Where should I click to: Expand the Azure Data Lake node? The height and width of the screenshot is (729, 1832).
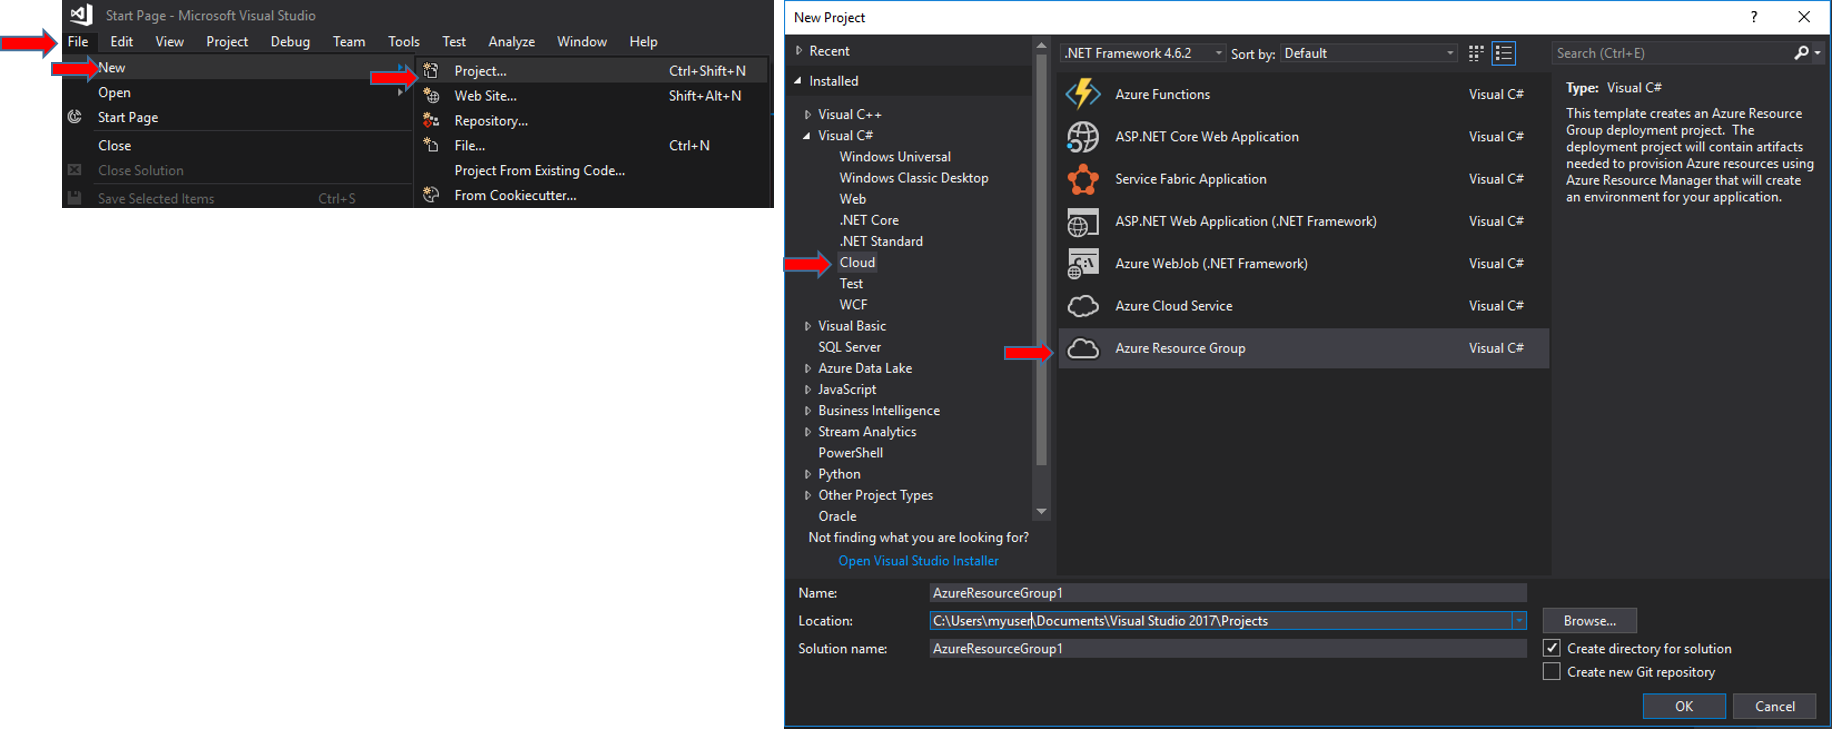[808, 368]
